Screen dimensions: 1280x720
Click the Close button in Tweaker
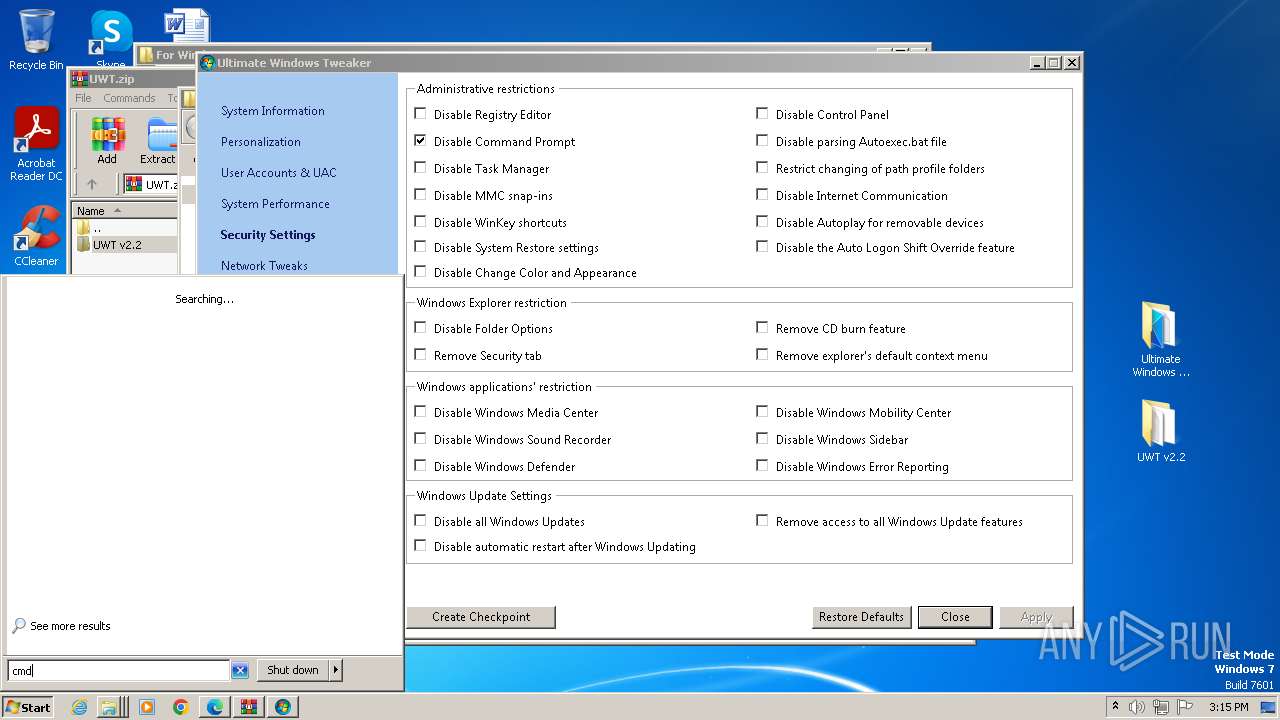955,617
